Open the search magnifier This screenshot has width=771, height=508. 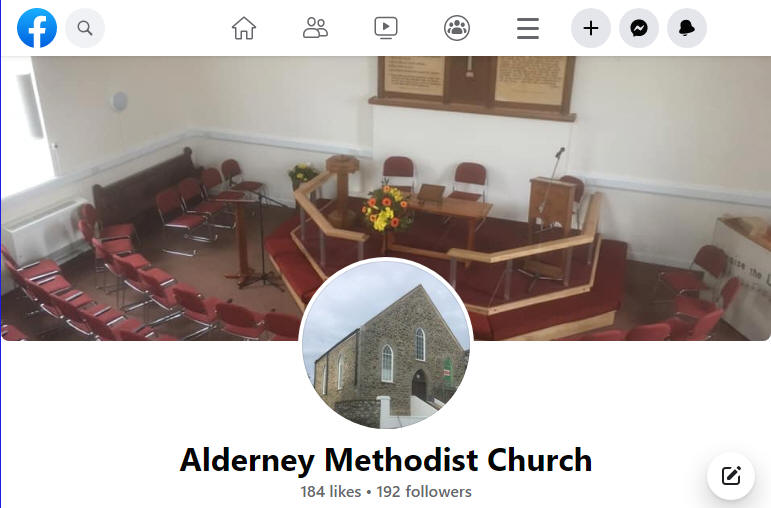(85, 28)
